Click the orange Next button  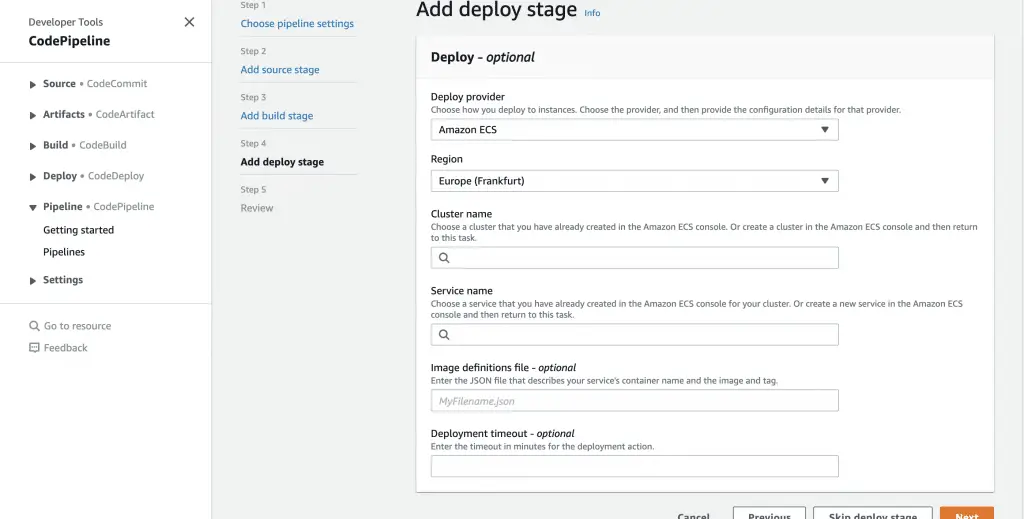pos(967,513)
